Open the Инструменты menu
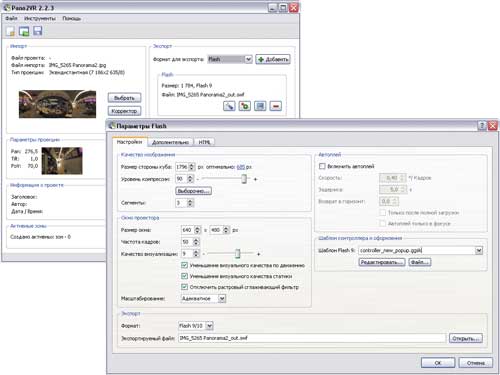The height and width of the screenshot is (375, 500). coord(40,18)
